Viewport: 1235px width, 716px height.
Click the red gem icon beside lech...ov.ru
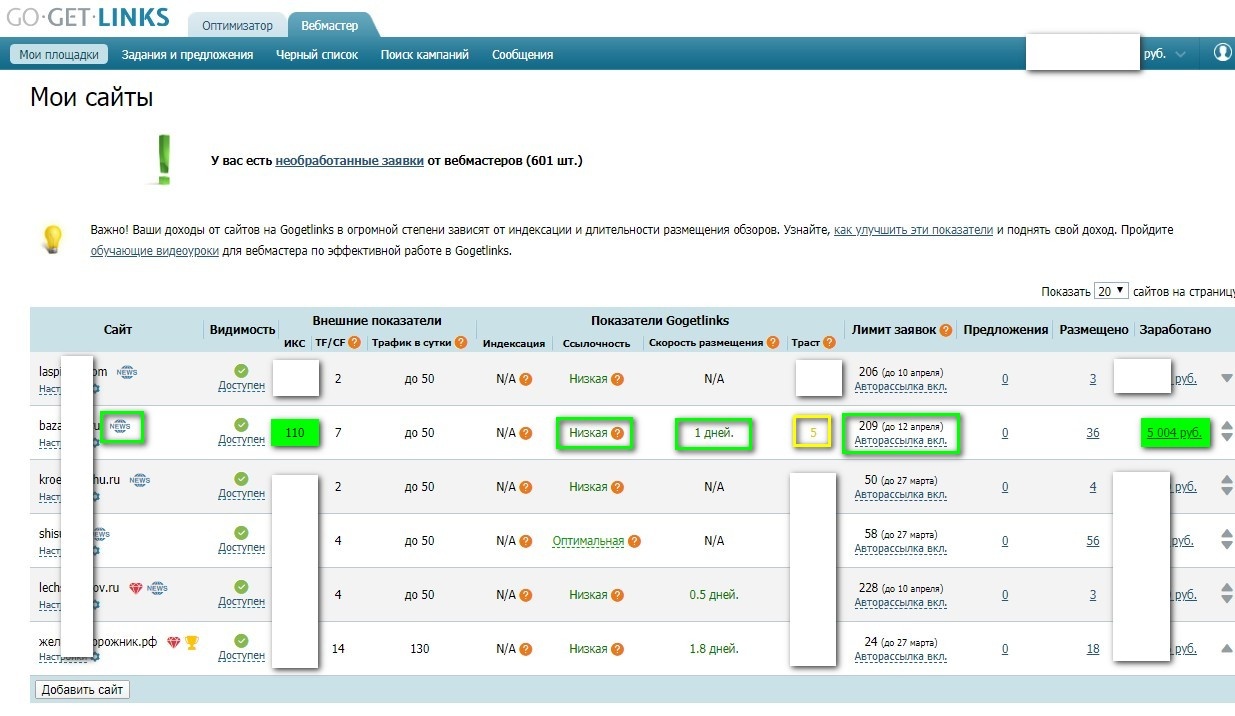click(135, 588)
